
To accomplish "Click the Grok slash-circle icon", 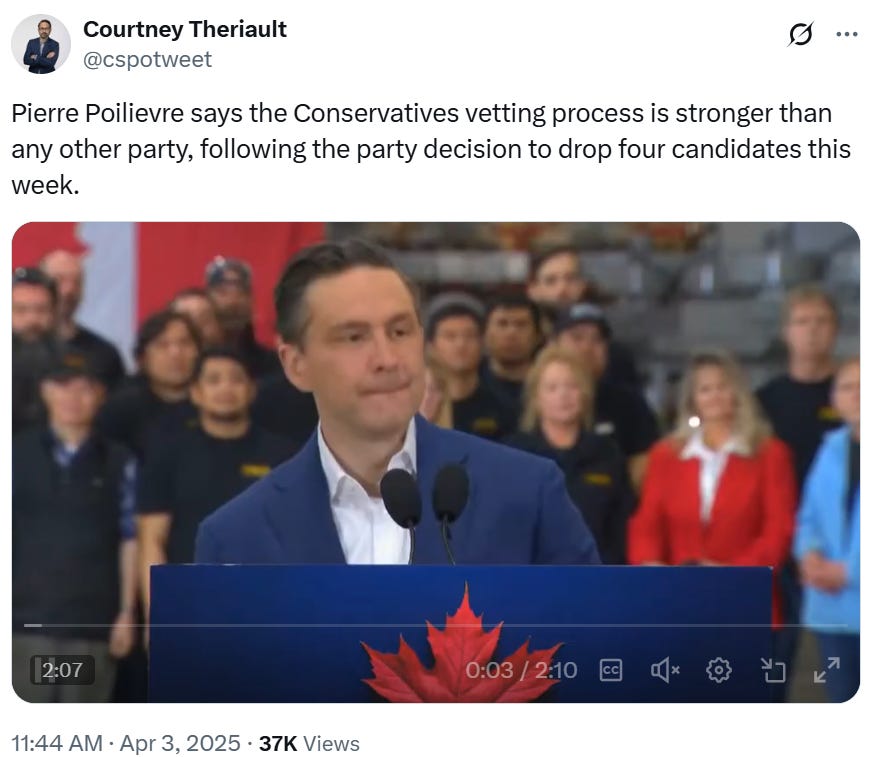I will pyautogui.click(x=800, y=34).
